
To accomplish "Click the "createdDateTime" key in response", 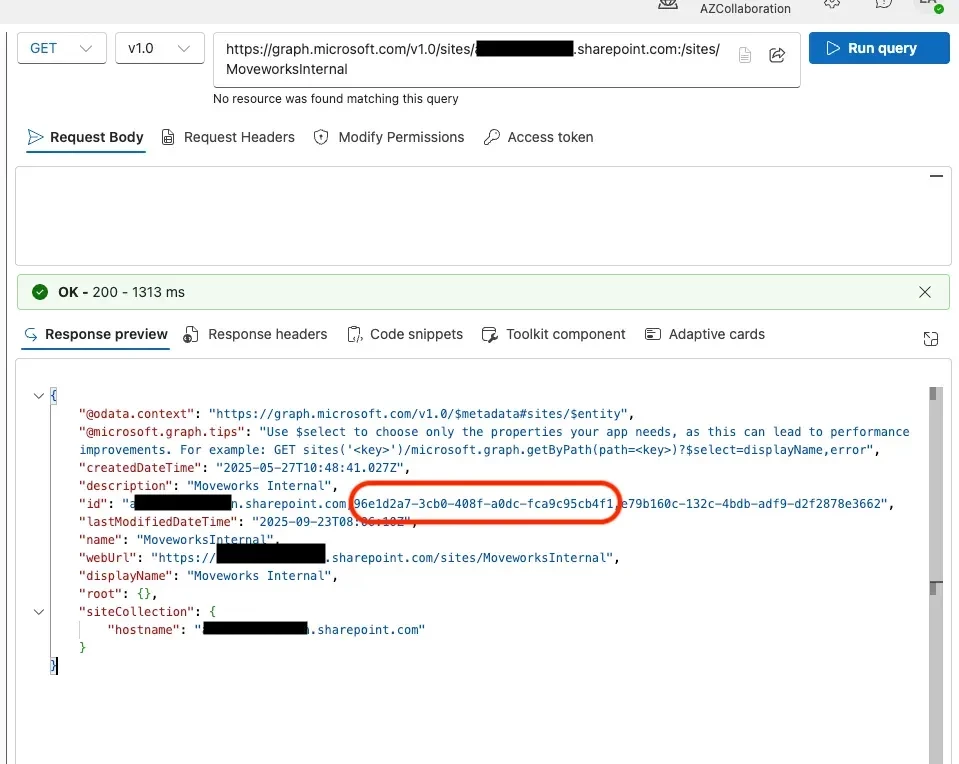I will (143, 468).
